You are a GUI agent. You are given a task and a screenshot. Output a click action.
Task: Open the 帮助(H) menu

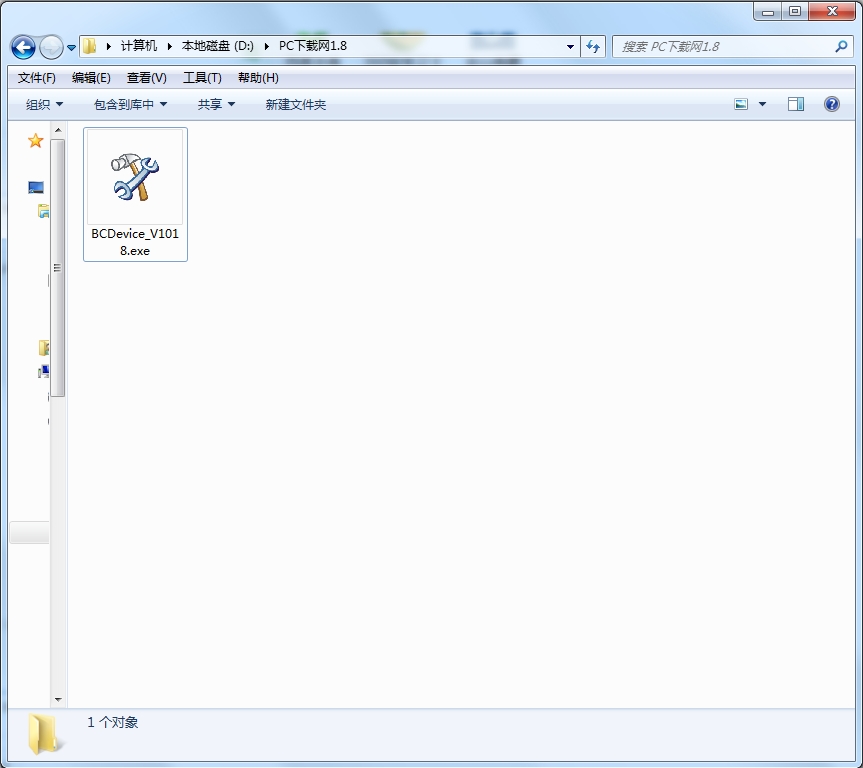(x=259, y=78)
